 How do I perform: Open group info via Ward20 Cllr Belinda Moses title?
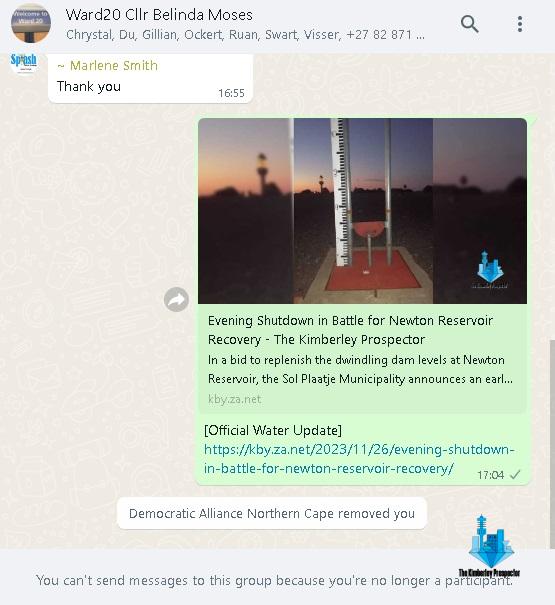tap(159, 15)
